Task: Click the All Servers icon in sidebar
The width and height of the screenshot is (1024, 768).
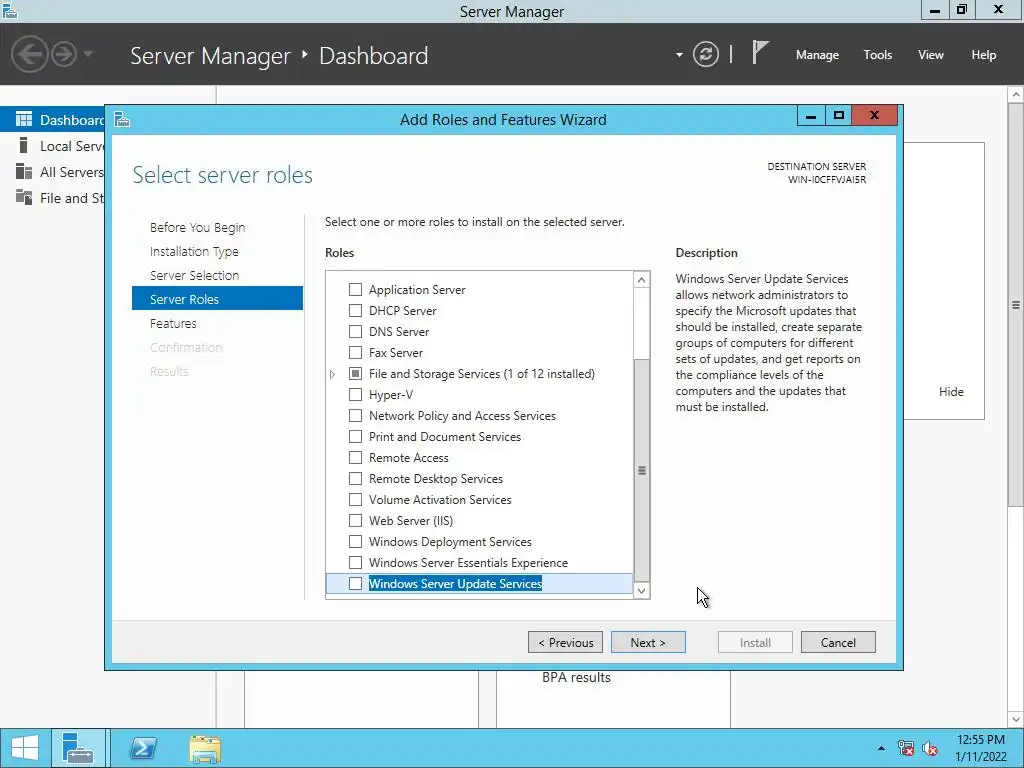Action: pyautogui.click(x=24, y=172)
